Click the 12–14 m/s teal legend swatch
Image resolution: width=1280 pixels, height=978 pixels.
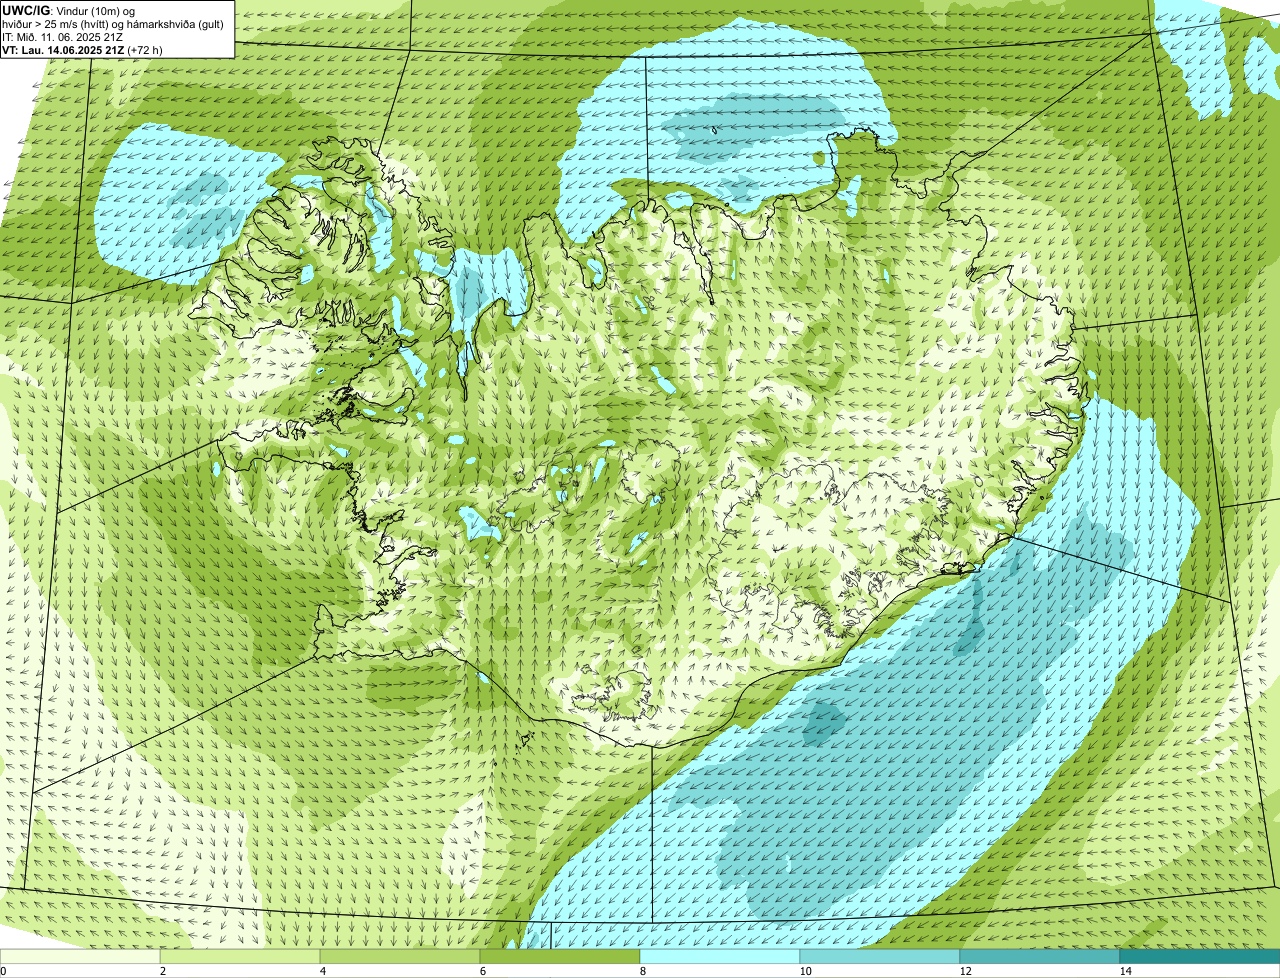1040,956
